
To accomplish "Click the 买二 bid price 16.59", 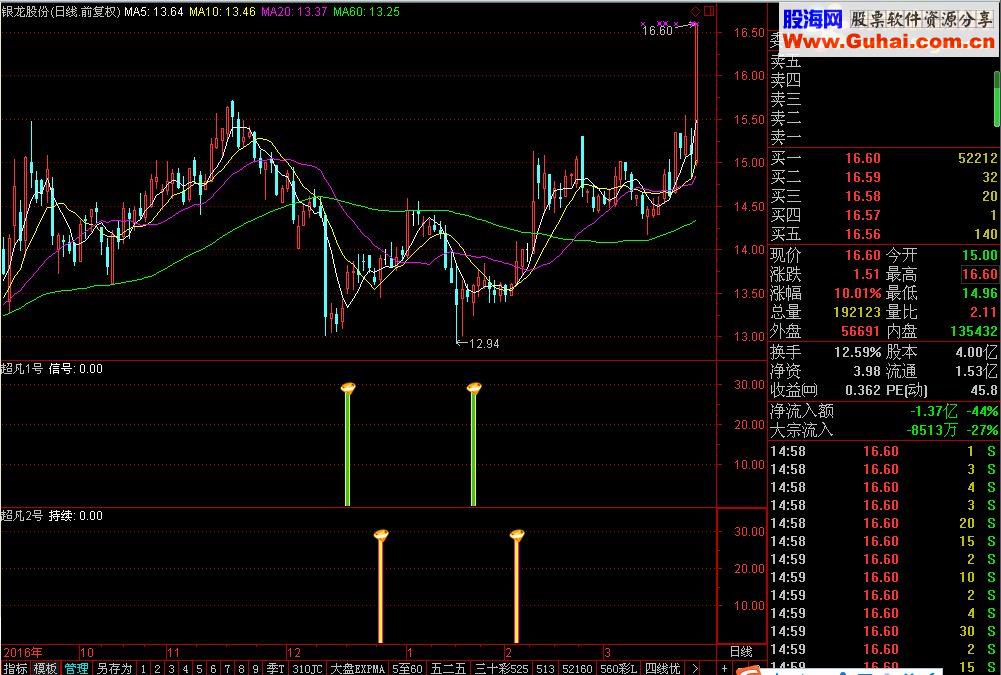I will pyautogui.click(x=863, y=177).
